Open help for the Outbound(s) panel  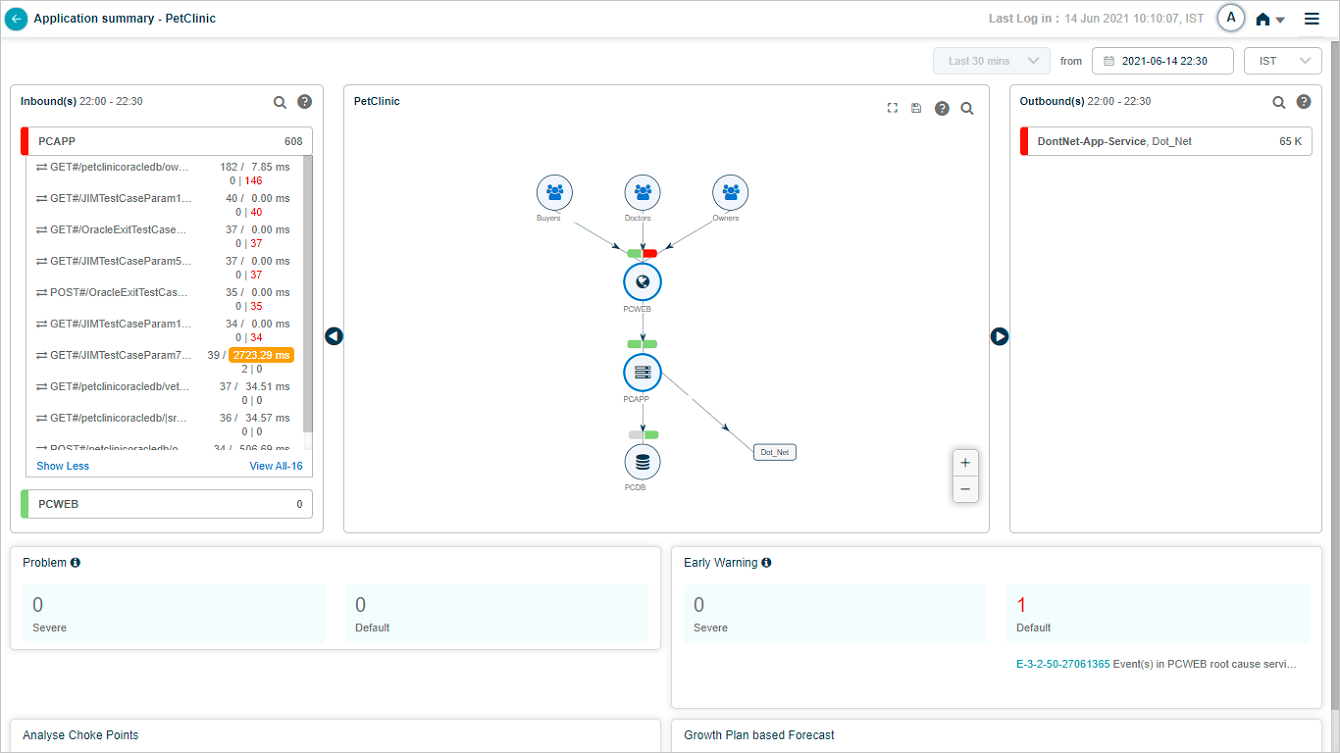click(x=1304, y=102)
